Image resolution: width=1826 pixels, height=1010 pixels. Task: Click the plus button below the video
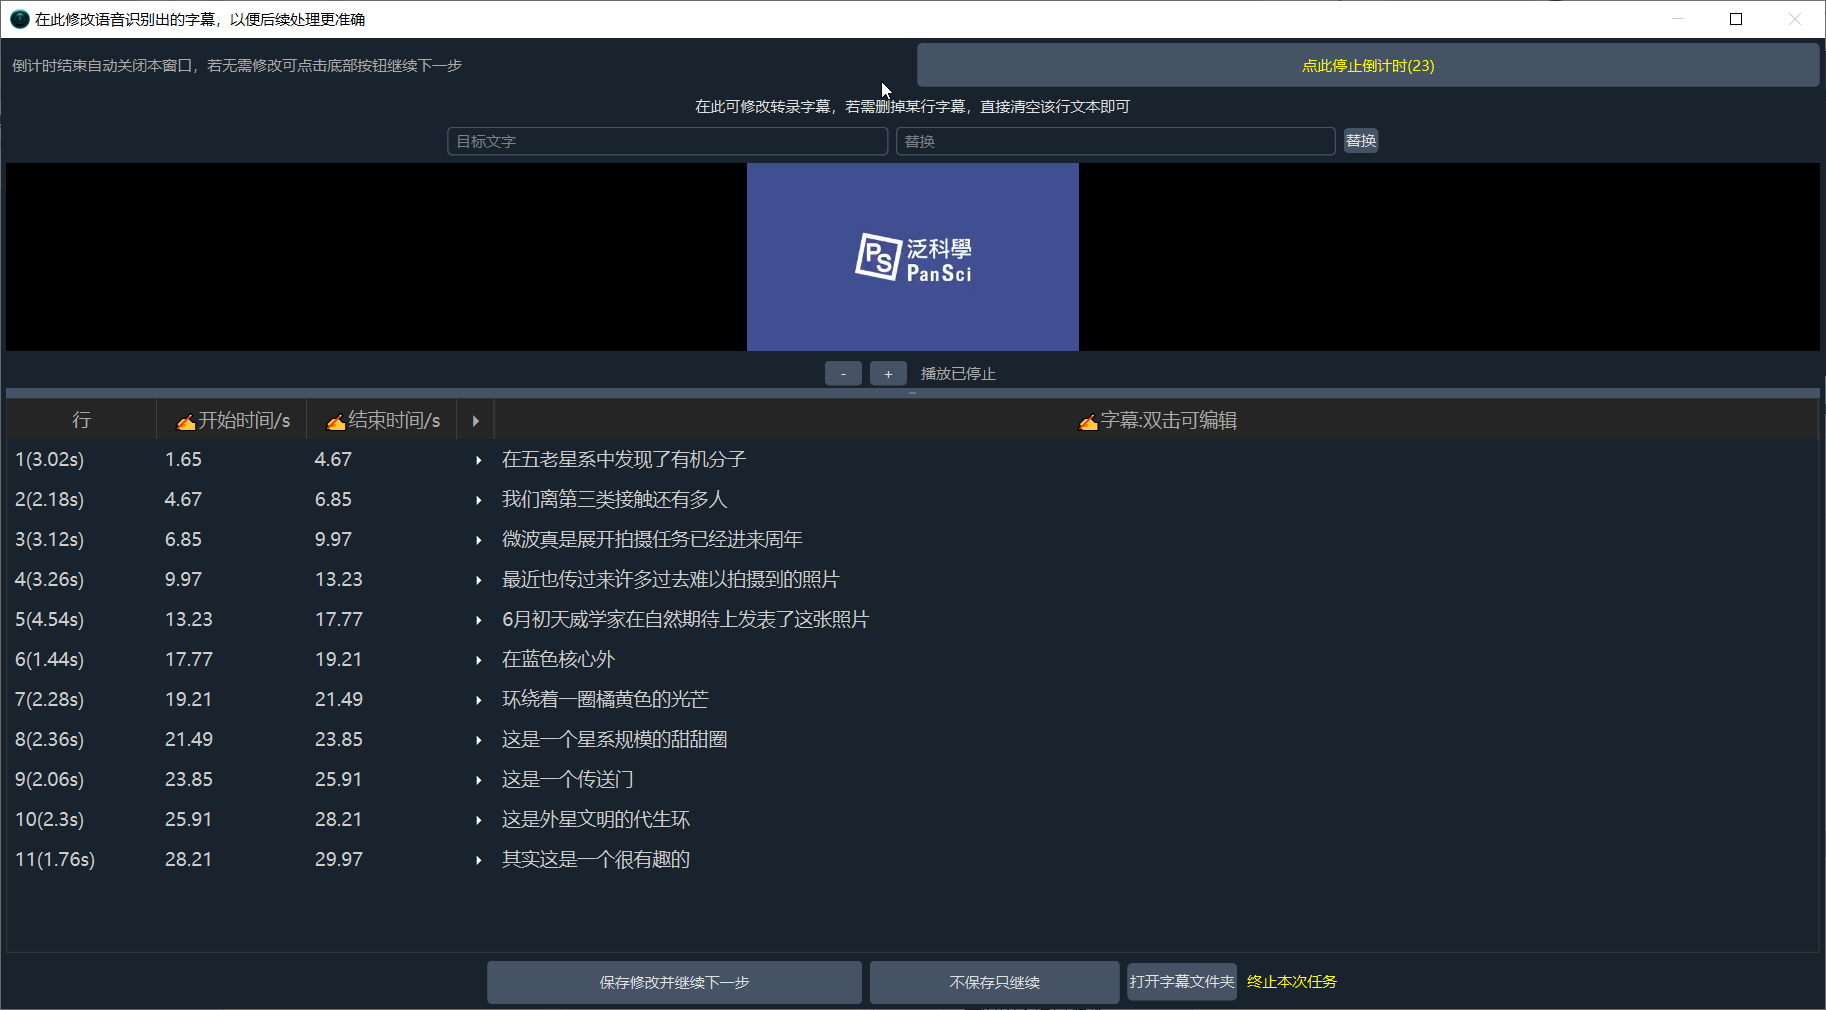coord(888,373)
